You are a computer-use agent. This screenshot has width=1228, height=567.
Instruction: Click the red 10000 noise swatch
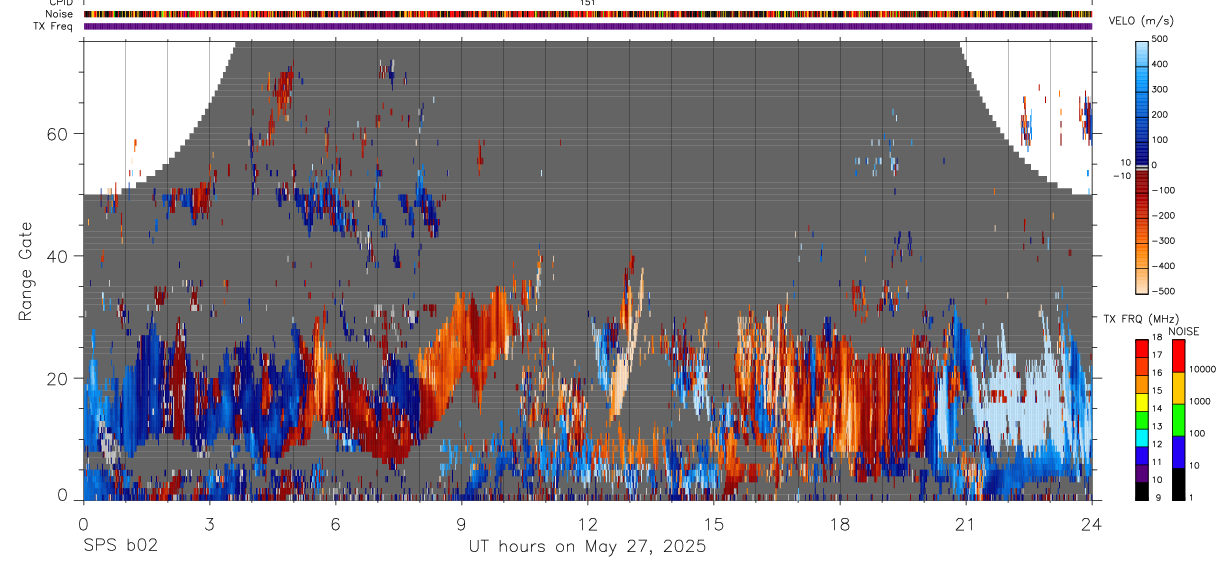tap(1179, 356)
